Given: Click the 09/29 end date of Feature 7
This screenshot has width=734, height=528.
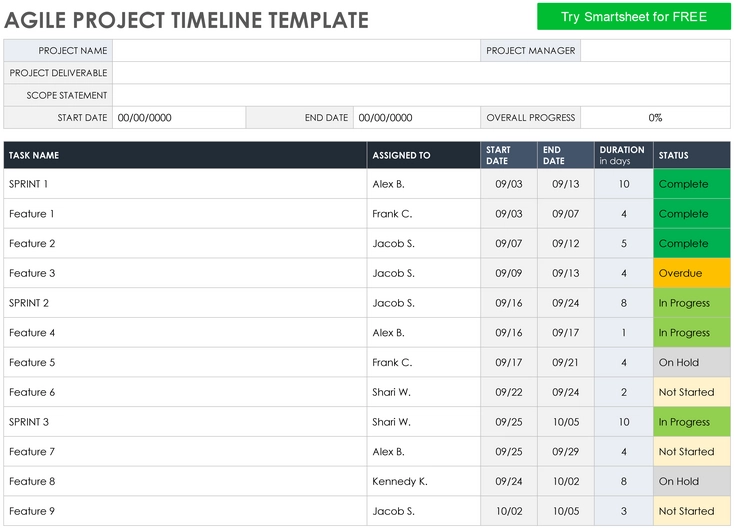Looking at the screenshot, I should tap(566, 452).
